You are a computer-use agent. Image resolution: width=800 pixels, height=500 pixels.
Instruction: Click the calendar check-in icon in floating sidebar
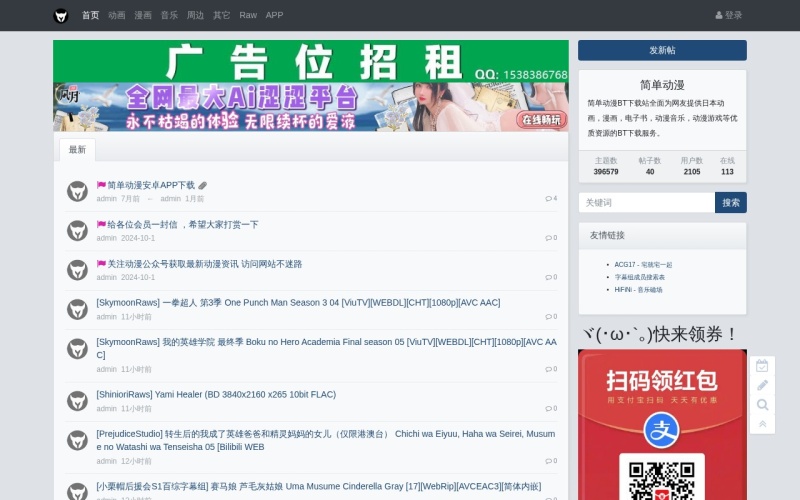762,366
